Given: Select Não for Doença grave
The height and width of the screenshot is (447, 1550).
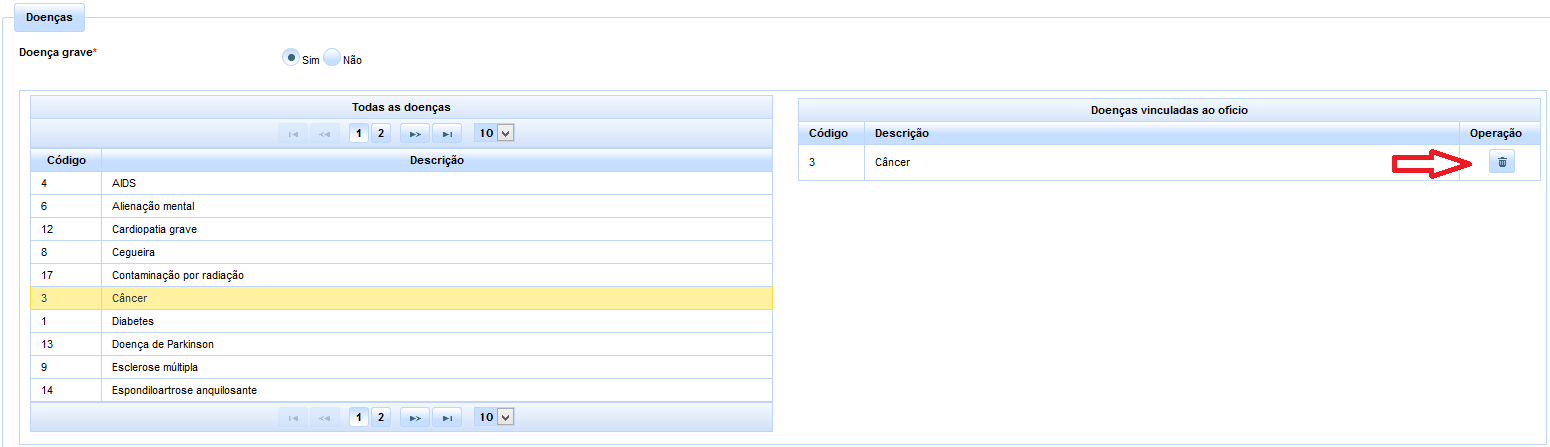Looking at the screenshot, I should [x=332, y=58].
